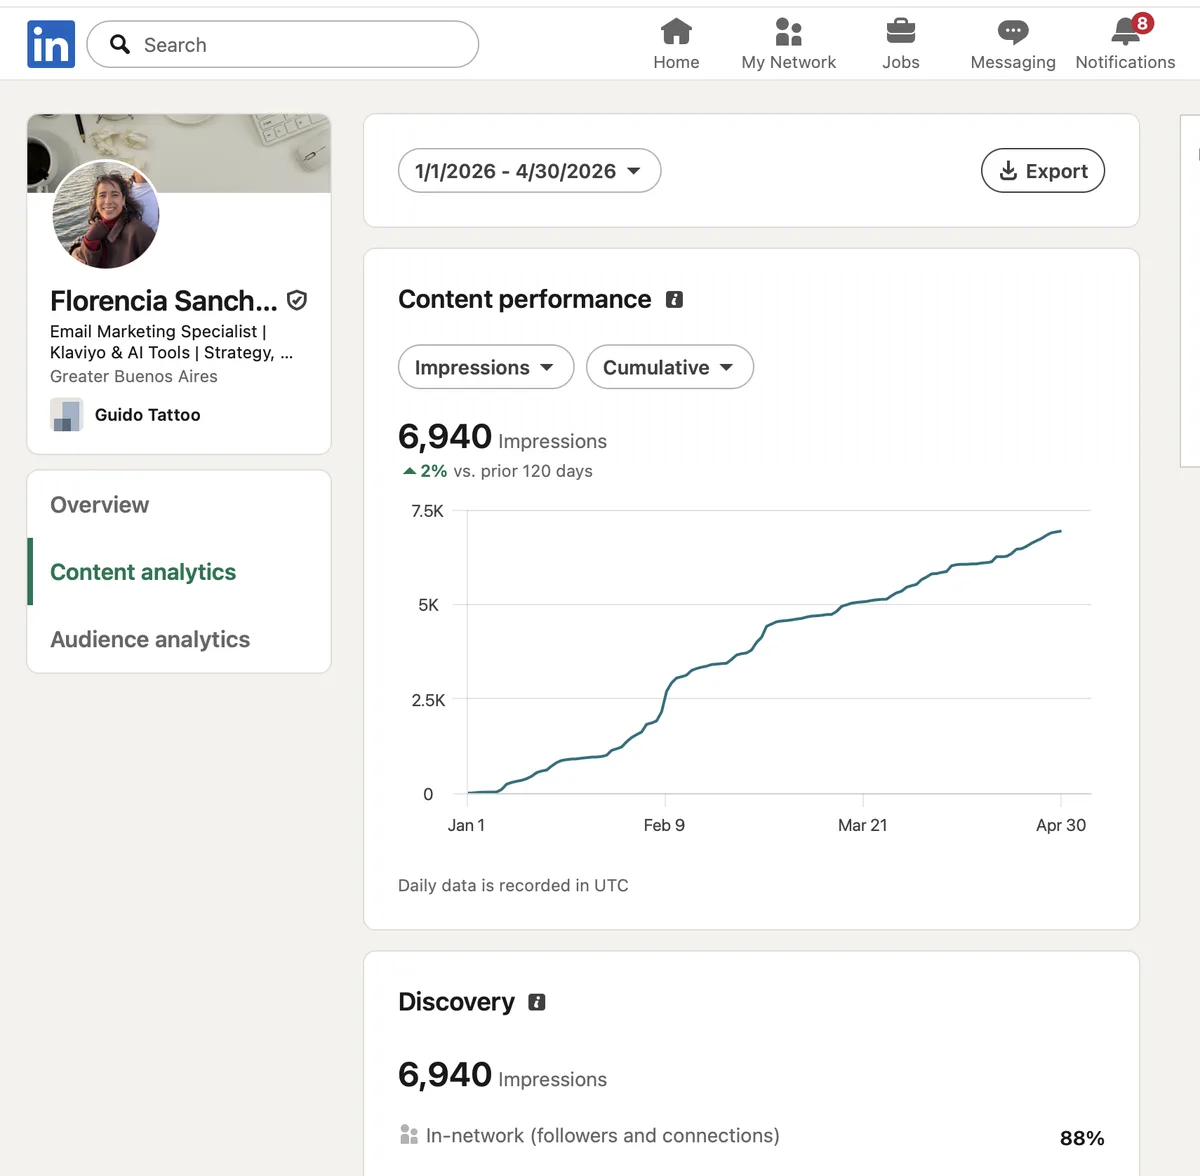This screenshot has width=1200, height=1176.
Task: Open the 1/1/2026 - 4/30/2026 date range dropdown
Action: (529, 171)
